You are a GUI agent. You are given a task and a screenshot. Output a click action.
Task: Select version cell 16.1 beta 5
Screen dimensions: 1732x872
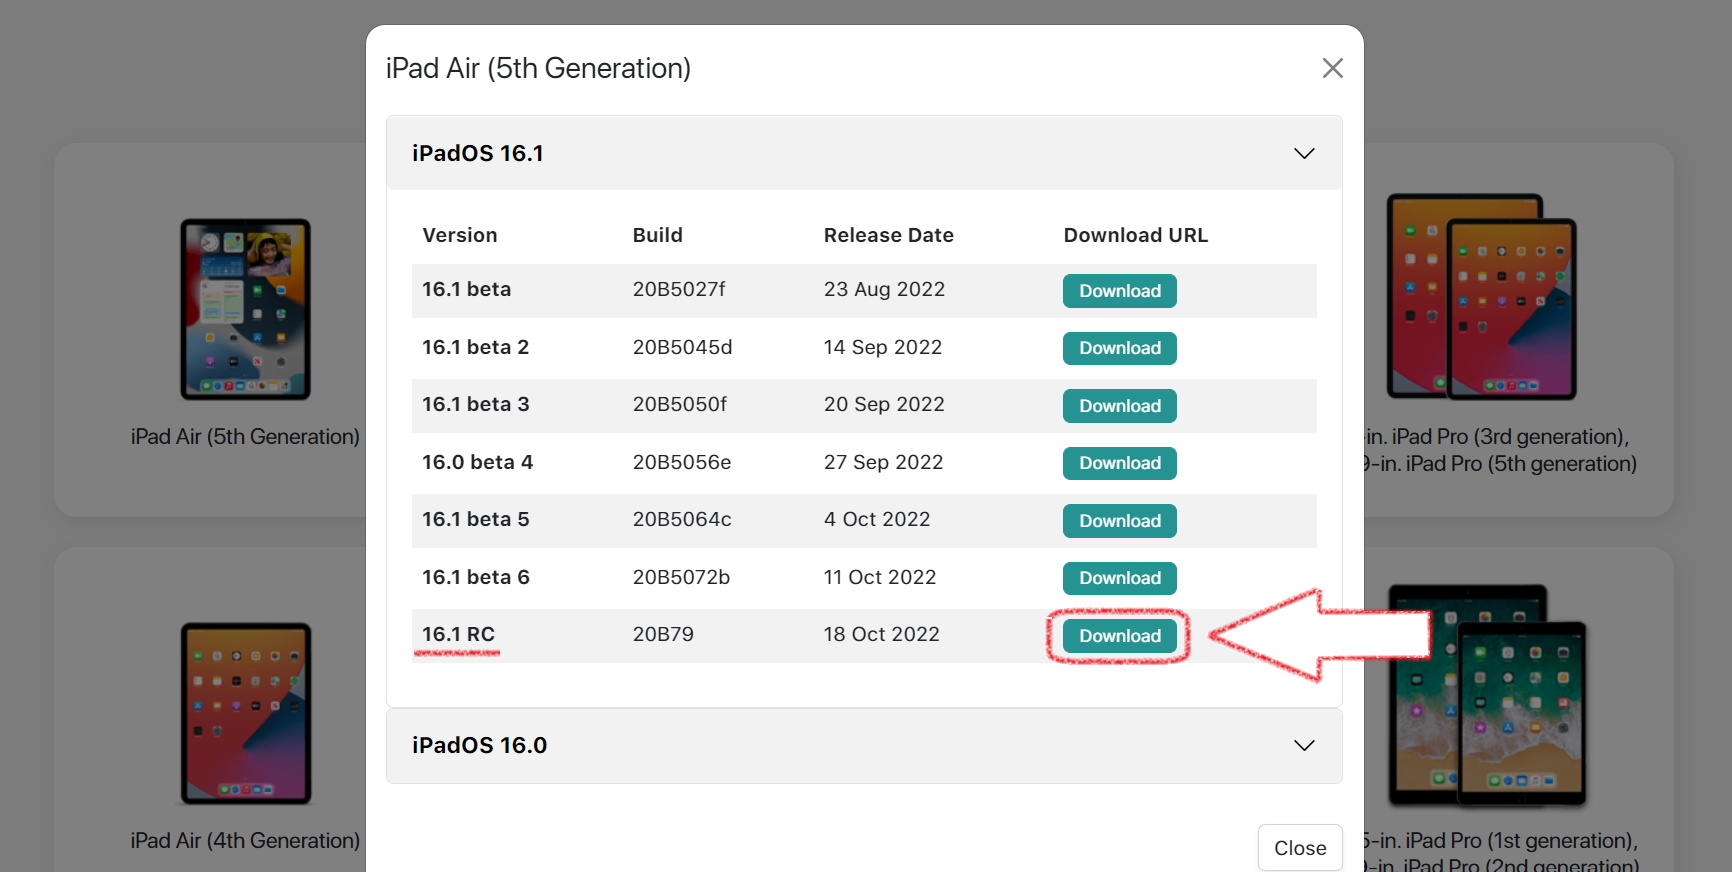pyautogui.click(x=476, y=519)
